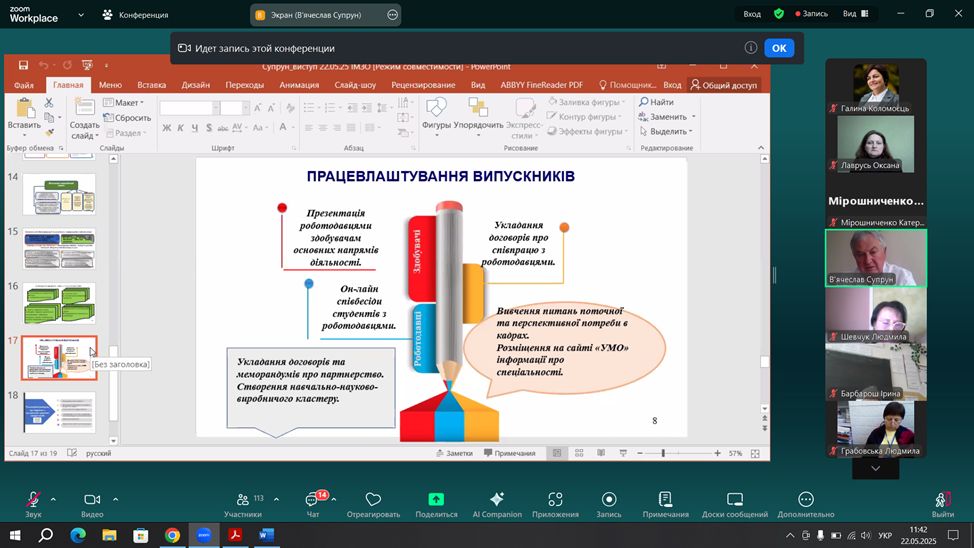Adjust the PowerPoint zoom slider
Viewport: 974px width, 548px height.
tap(663, 453)
